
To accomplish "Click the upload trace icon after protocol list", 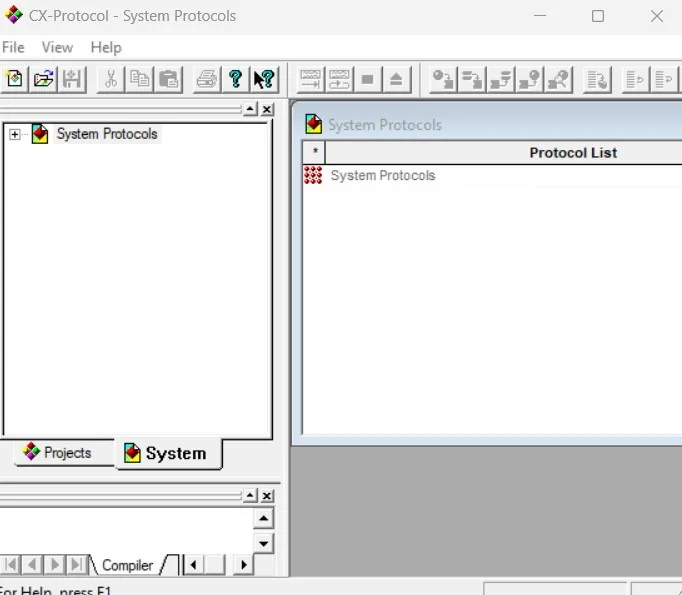I will 501,80.
